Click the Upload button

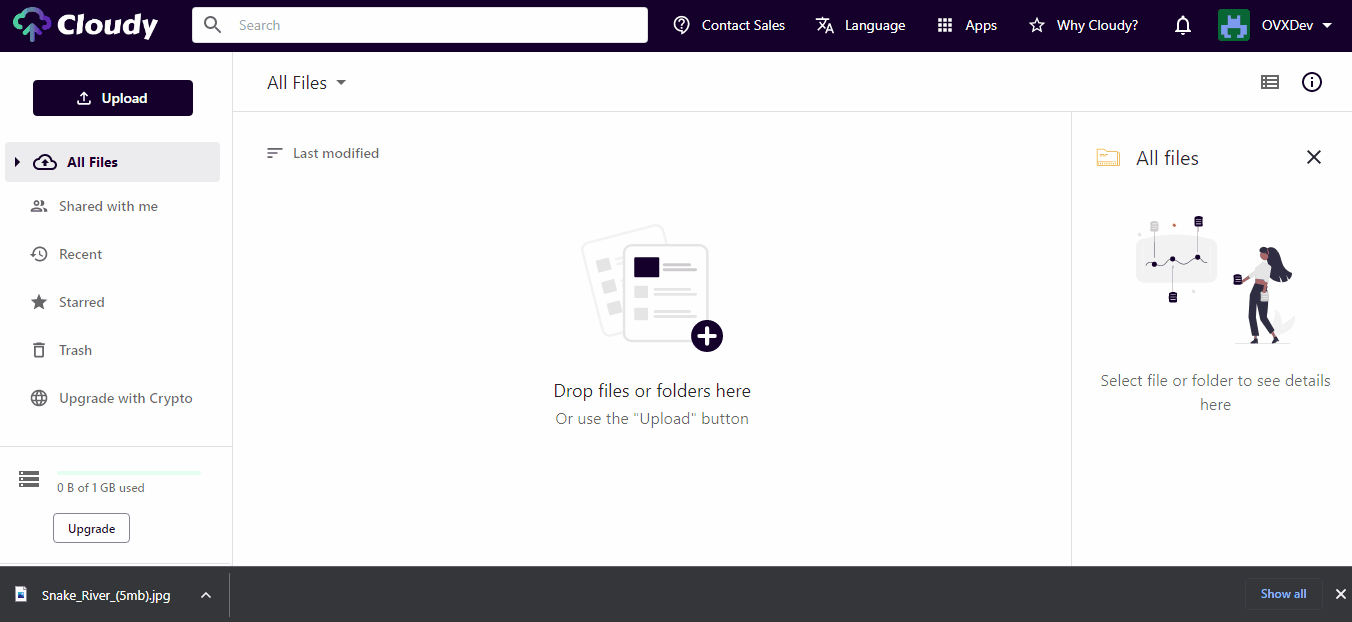click(x=113, y=98)
